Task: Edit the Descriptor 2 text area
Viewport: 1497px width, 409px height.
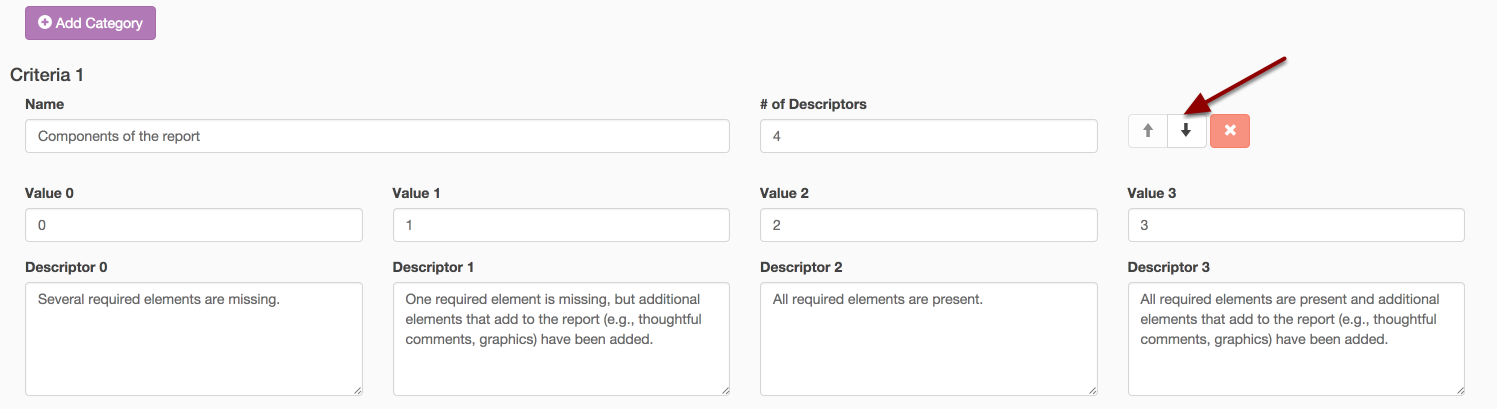Action: click(928, 338)
